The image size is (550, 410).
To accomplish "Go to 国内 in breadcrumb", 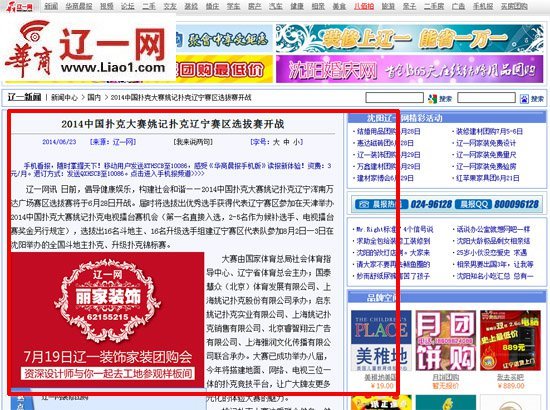I will pos(94,98).
